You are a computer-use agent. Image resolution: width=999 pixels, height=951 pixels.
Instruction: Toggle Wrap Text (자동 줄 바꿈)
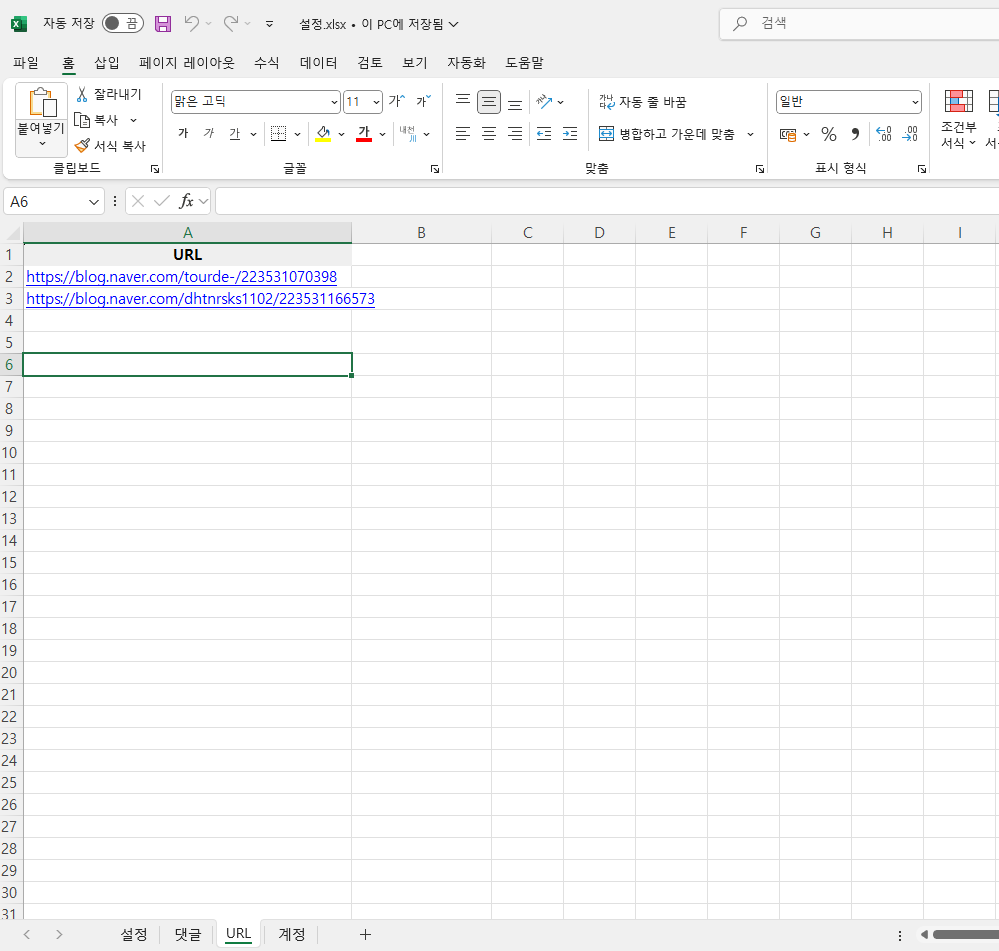click(642, 102)
